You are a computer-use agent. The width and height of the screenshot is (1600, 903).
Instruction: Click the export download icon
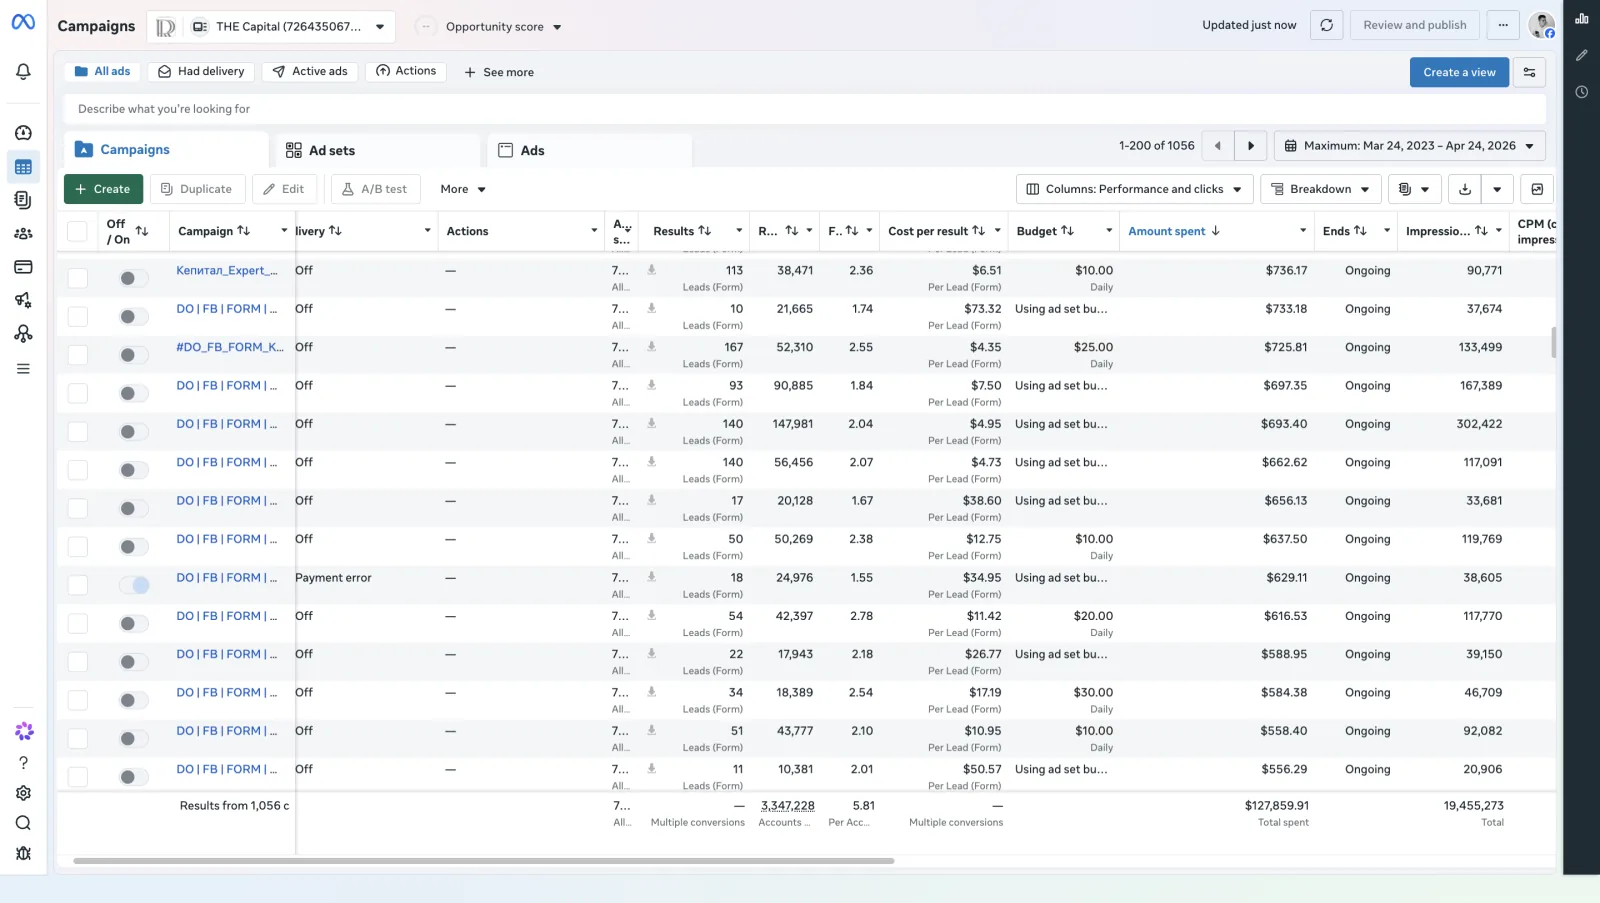point(1465,189)
